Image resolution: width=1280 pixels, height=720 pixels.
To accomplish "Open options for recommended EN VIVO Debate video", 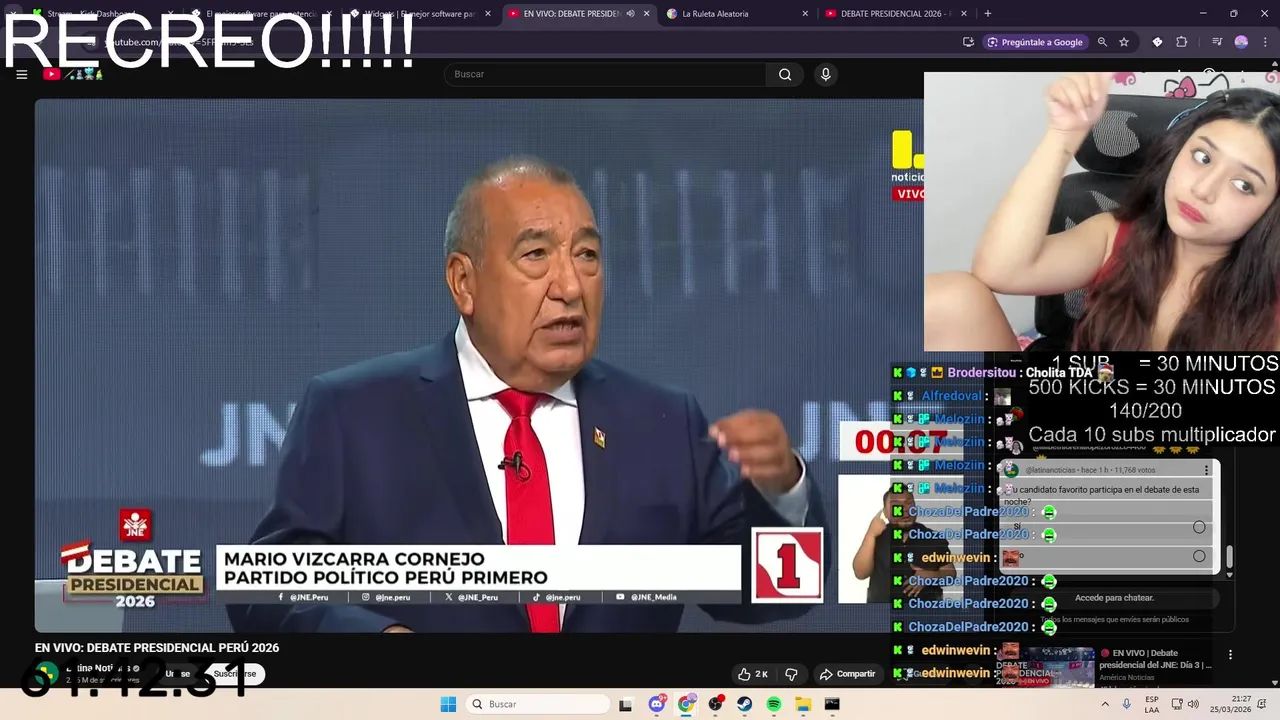I will click(1230, 655).
